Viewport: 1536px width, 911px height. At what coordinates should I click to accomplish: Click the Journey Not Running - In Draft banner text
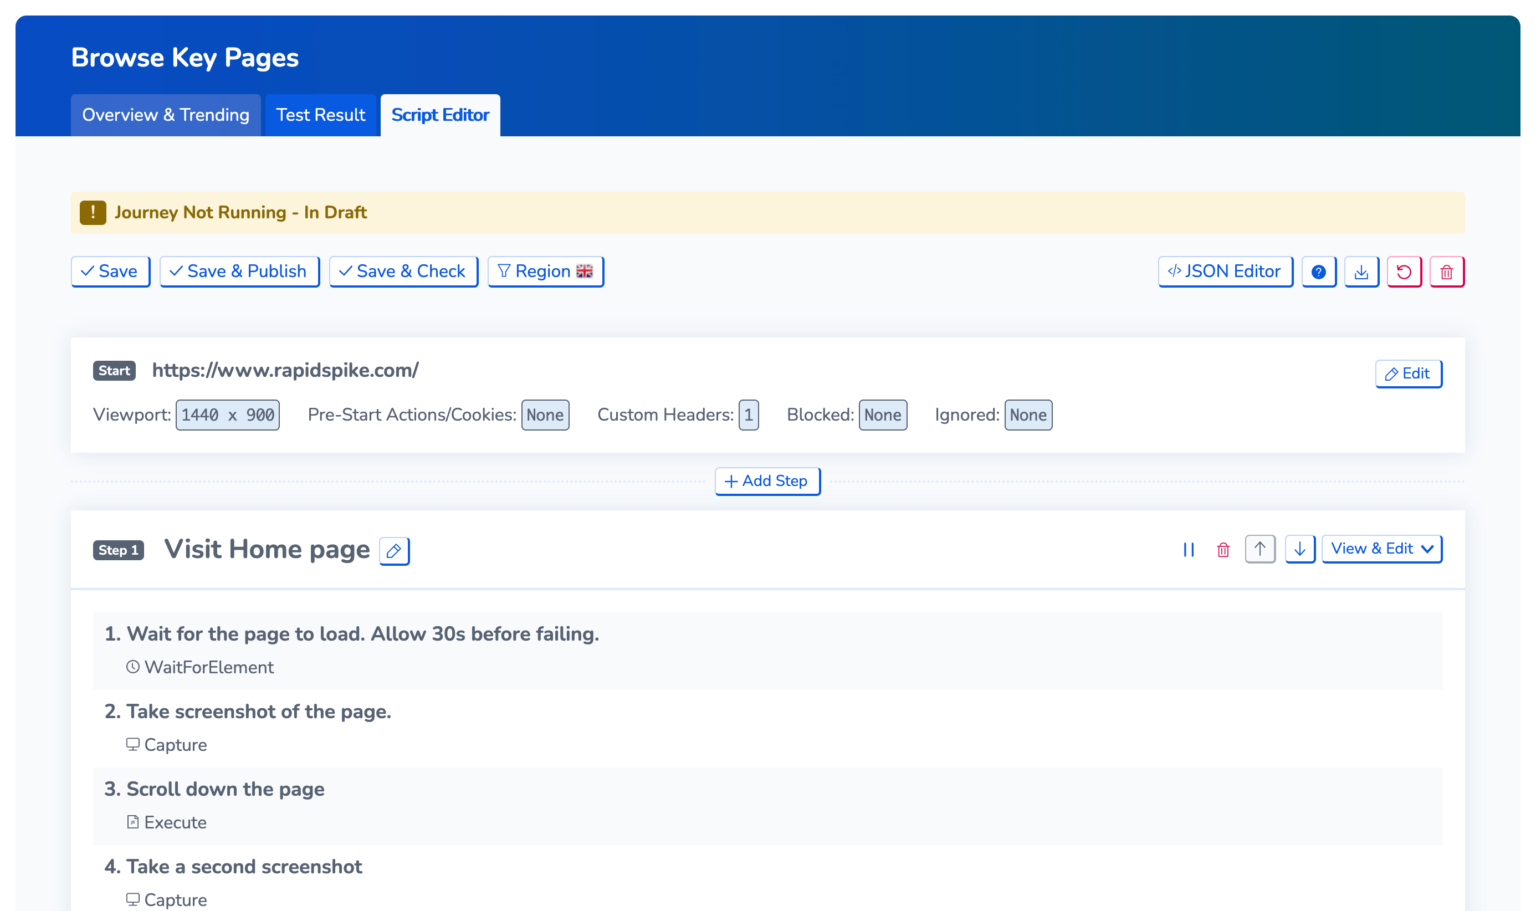pos(240,212)
